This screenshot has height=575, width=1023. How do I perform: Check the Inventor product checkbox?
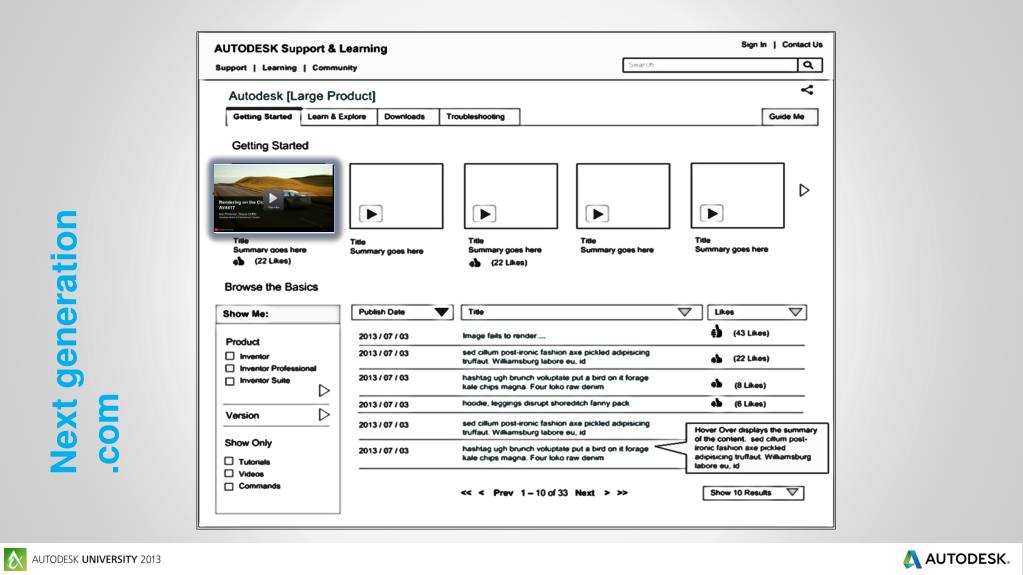coord(230,356)
